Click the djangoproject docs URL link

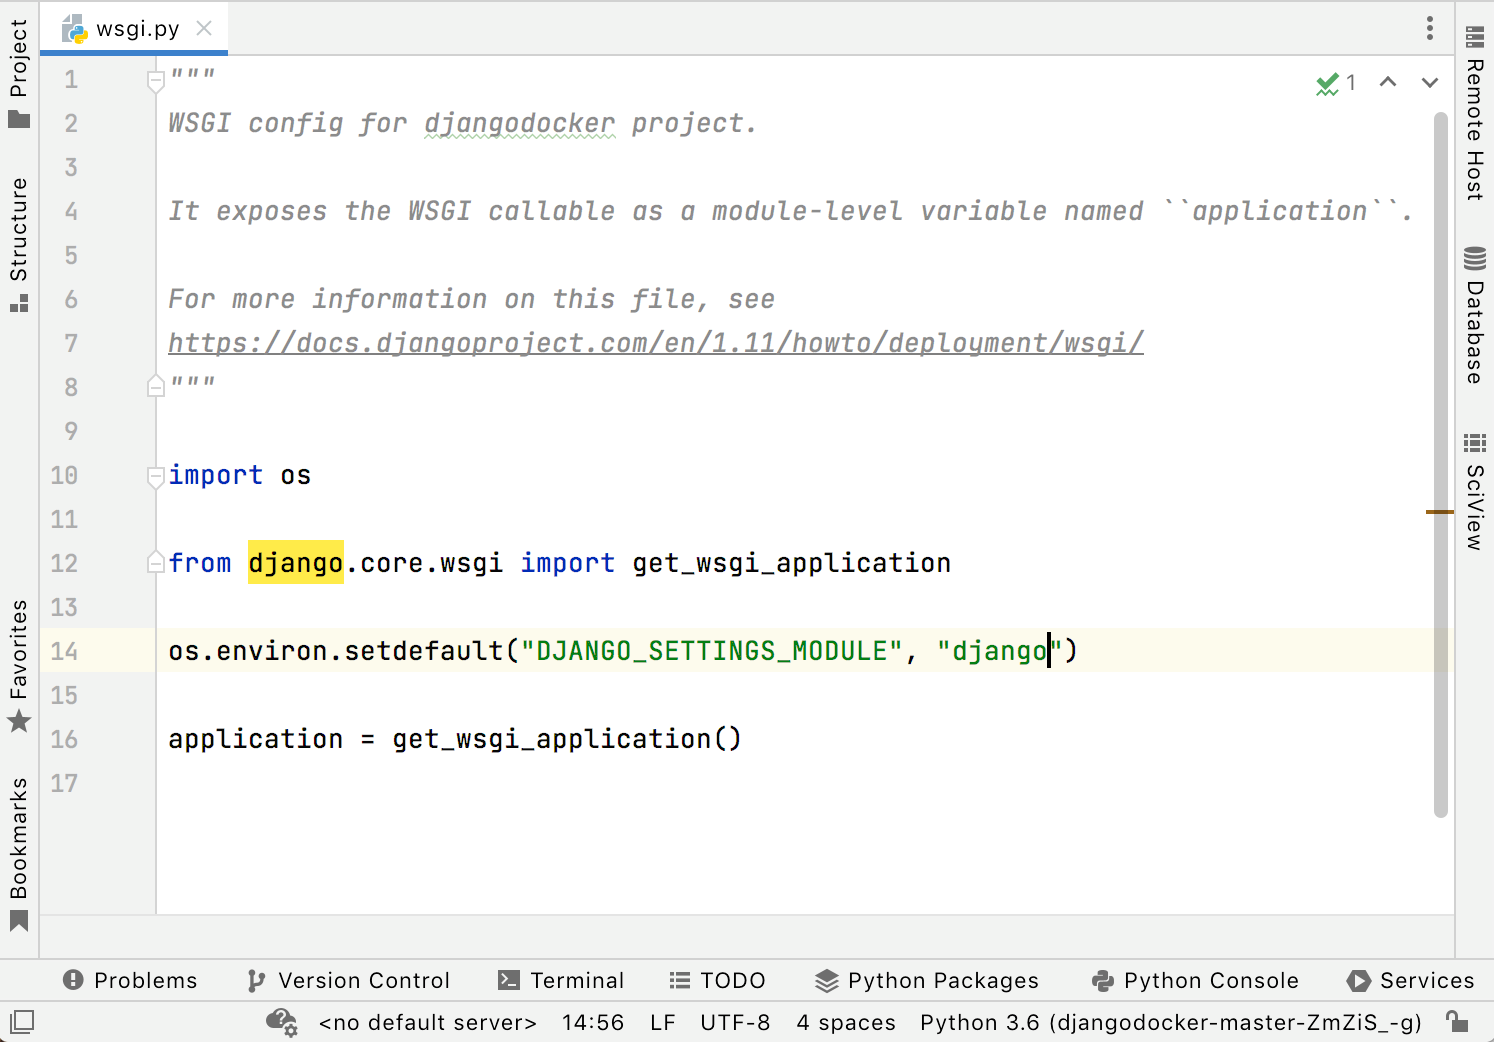(x=655, y=343)
